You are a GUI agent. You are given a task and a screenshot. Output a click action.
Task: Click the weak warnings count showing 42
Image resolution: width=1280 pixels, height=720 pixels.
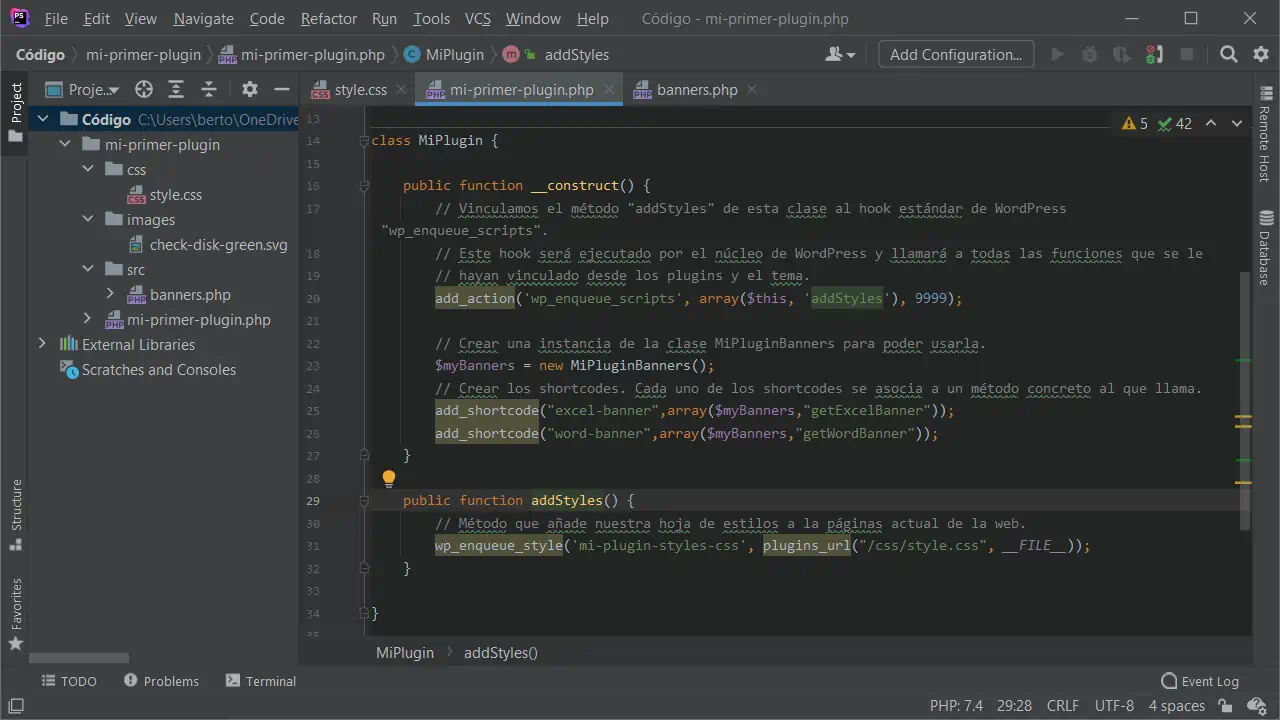(1174, 123)
